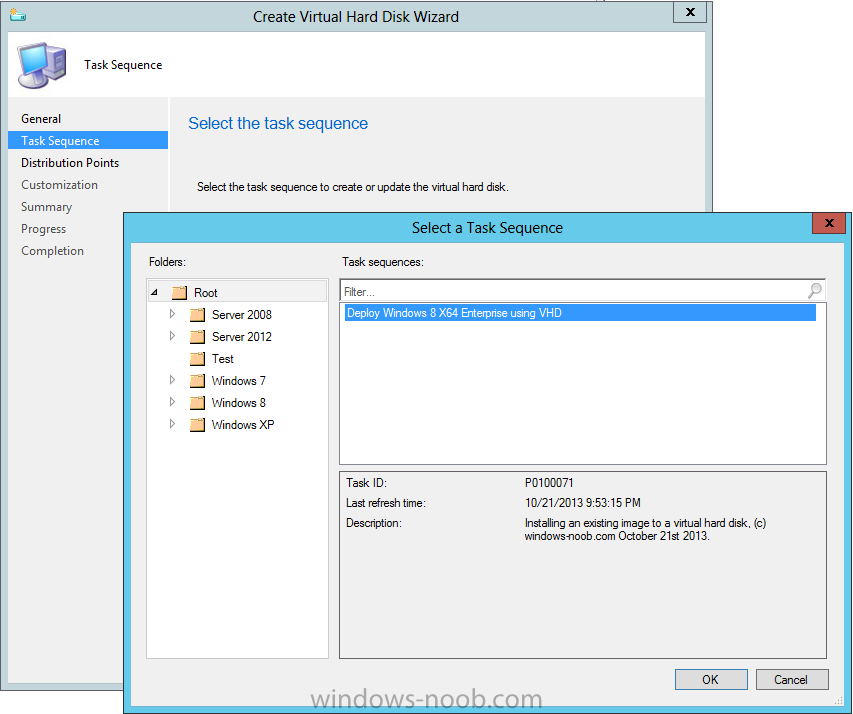The height and width of the screenshot is (714, 853).
Task: Click the magnifier search icon in Filter box
Action: (814, 291)
